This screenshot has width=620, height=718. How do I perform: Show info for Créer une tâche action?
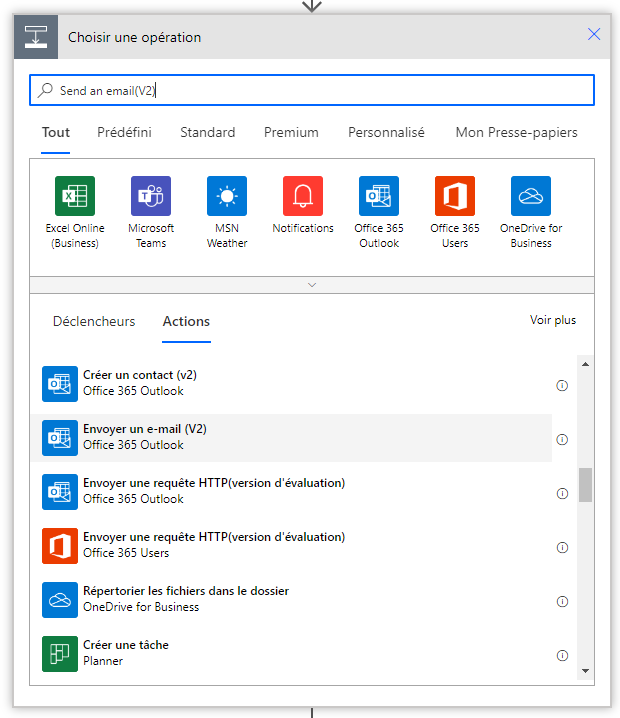pyautogui.click(x=562, y=656)
